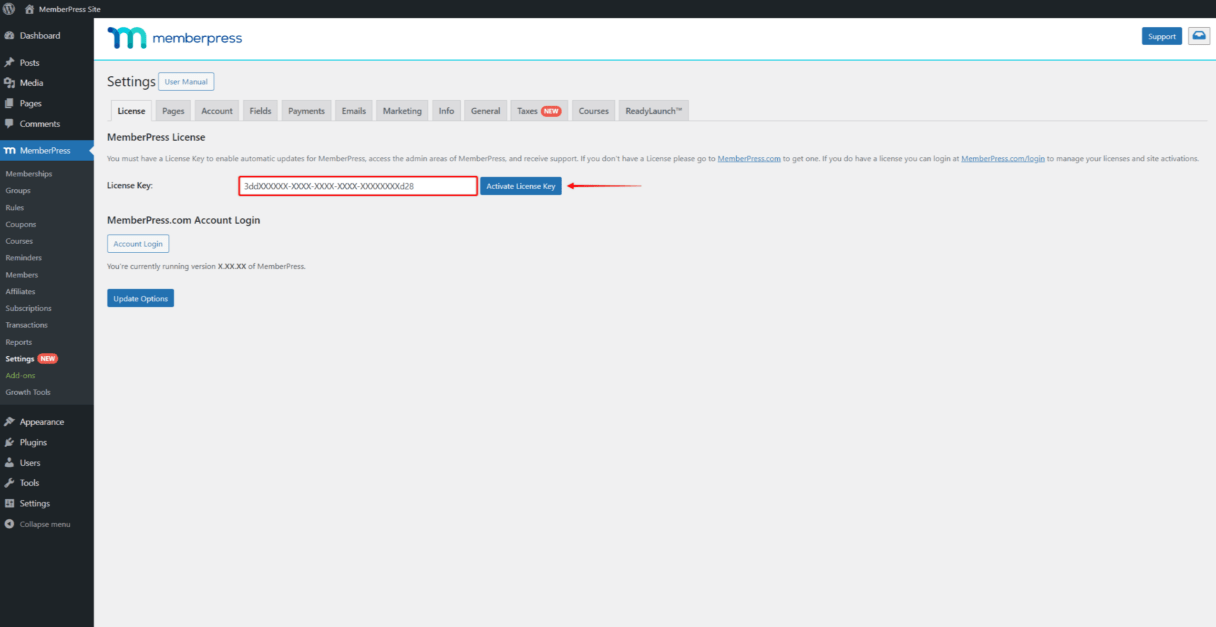Go to Subscriptions in the sidebar
This screenshot has height=627, width=1216.
tap(29, 308)
